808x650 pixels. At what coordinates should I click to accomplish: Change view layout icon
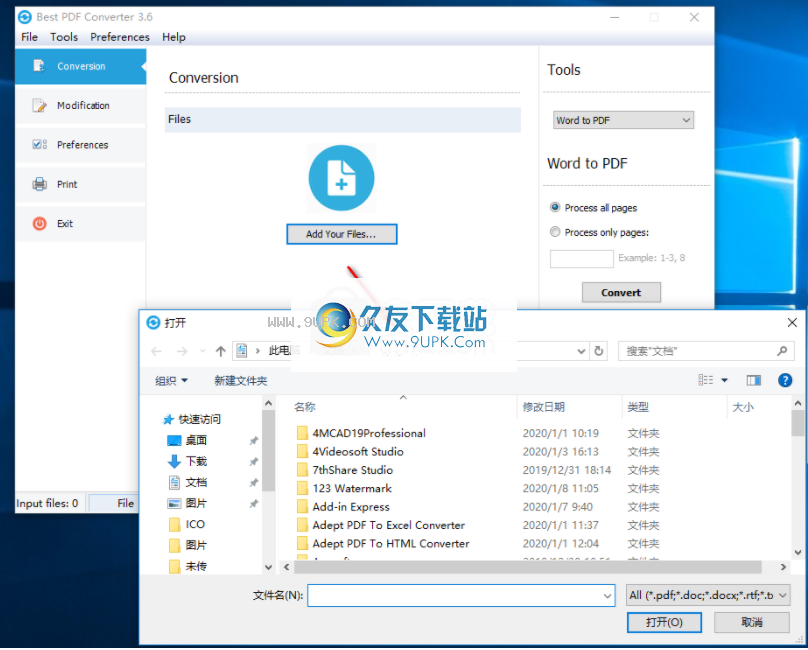point(706,380)
